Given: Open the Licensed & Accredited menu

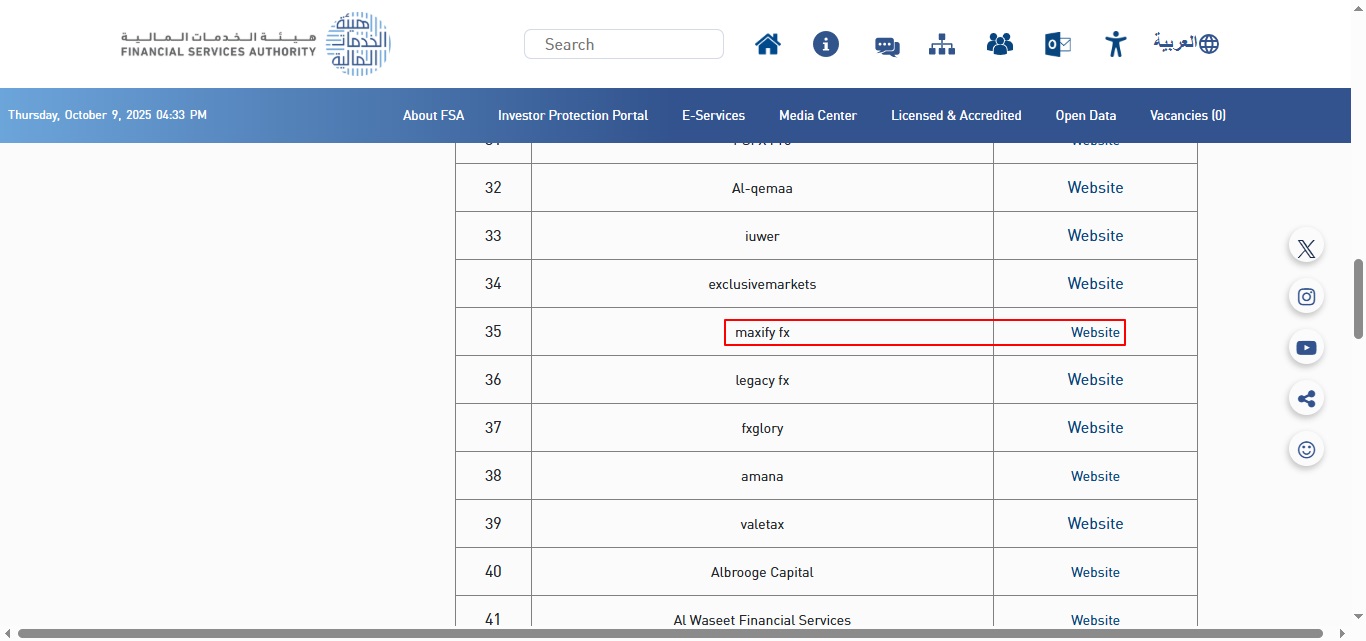Looking at the screenshot, I should pyautogui.click(x=956, y=116).
